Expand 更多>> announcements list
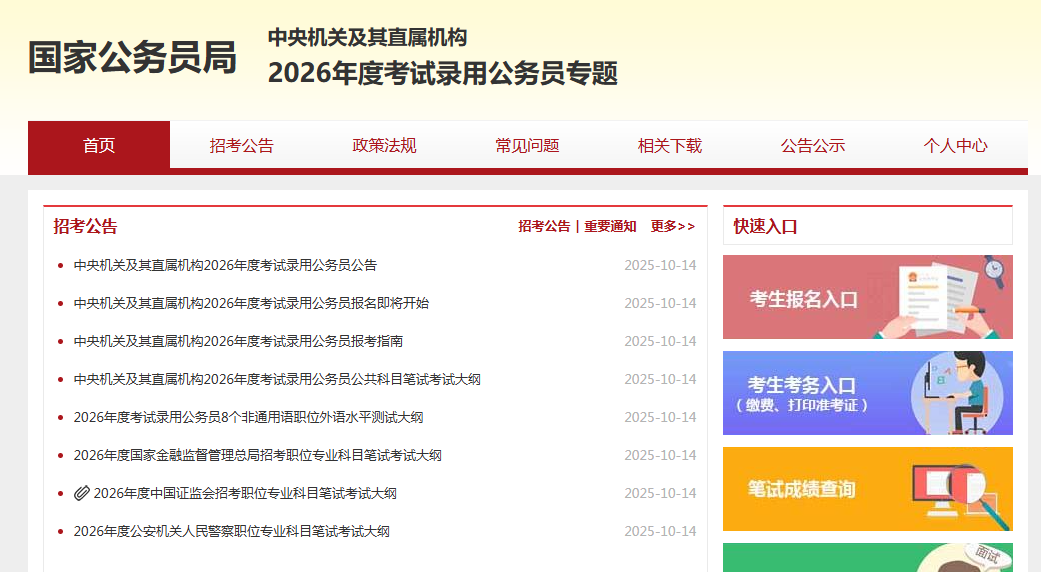The height and width of the screenshot is (572, 1041). click(x=672, y=226)
